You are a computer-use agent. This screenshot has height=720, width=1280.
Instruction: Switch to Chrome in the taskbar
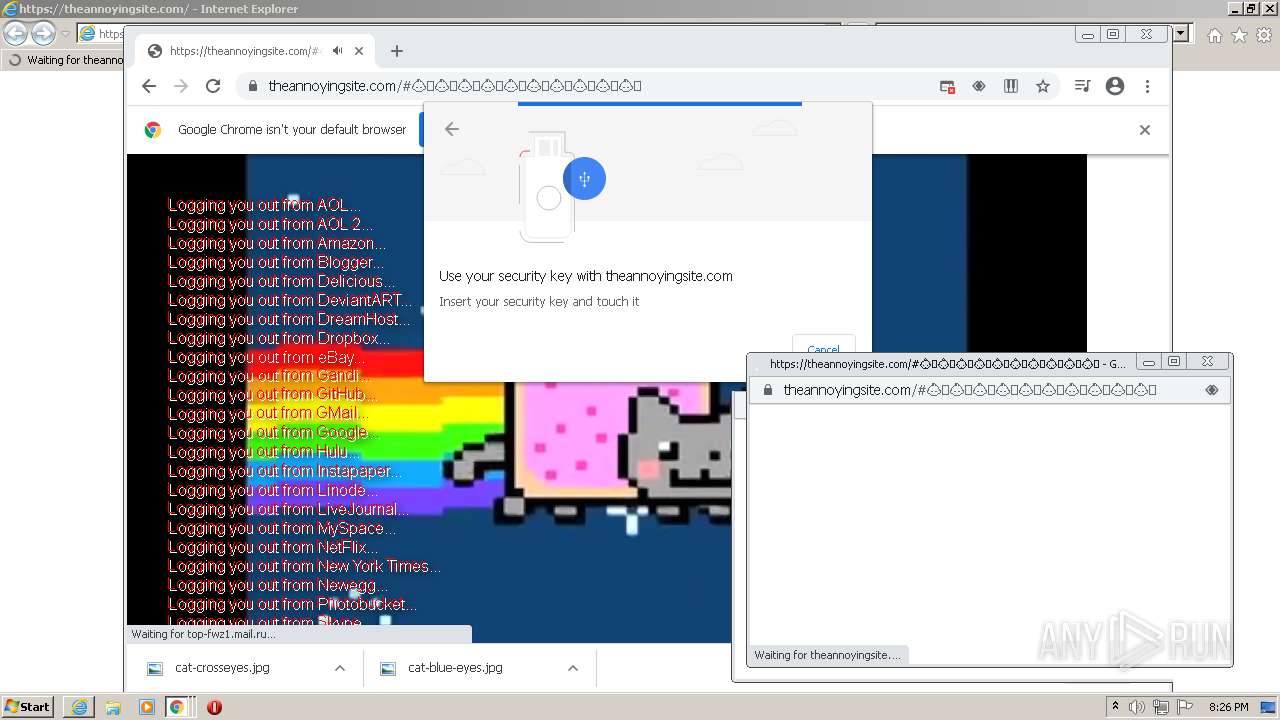[x=177, y=707]
